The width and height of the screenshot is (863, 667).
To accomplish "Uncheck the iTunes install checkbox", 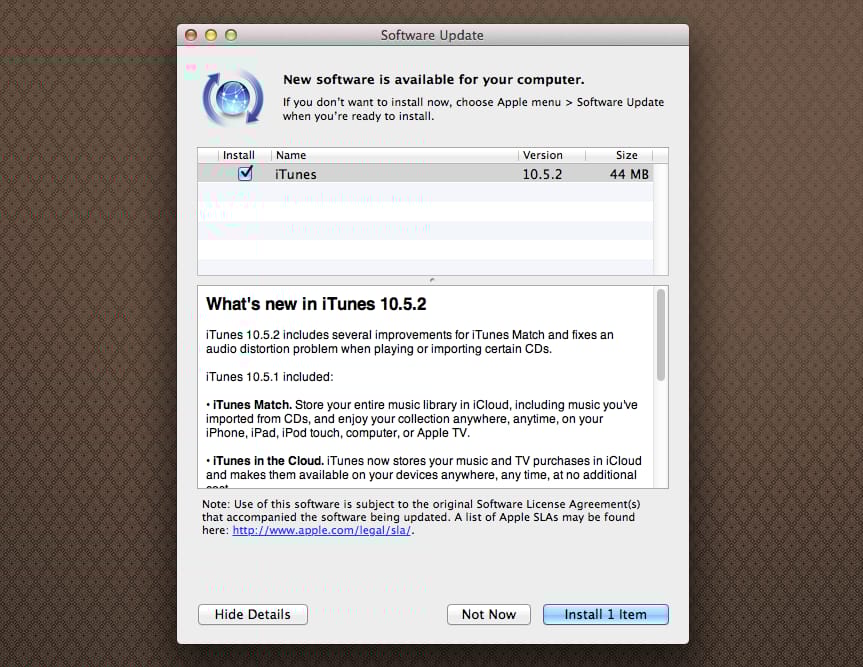I will [245, 174].
